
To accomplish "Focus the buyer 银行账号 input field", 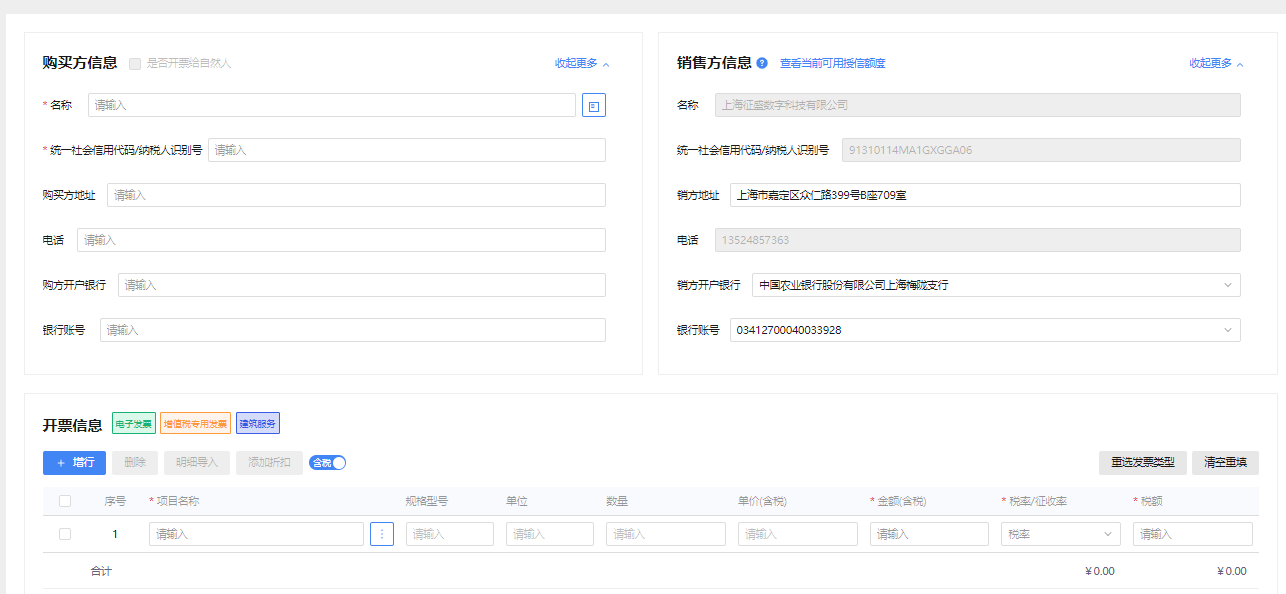I will (353, 330).
